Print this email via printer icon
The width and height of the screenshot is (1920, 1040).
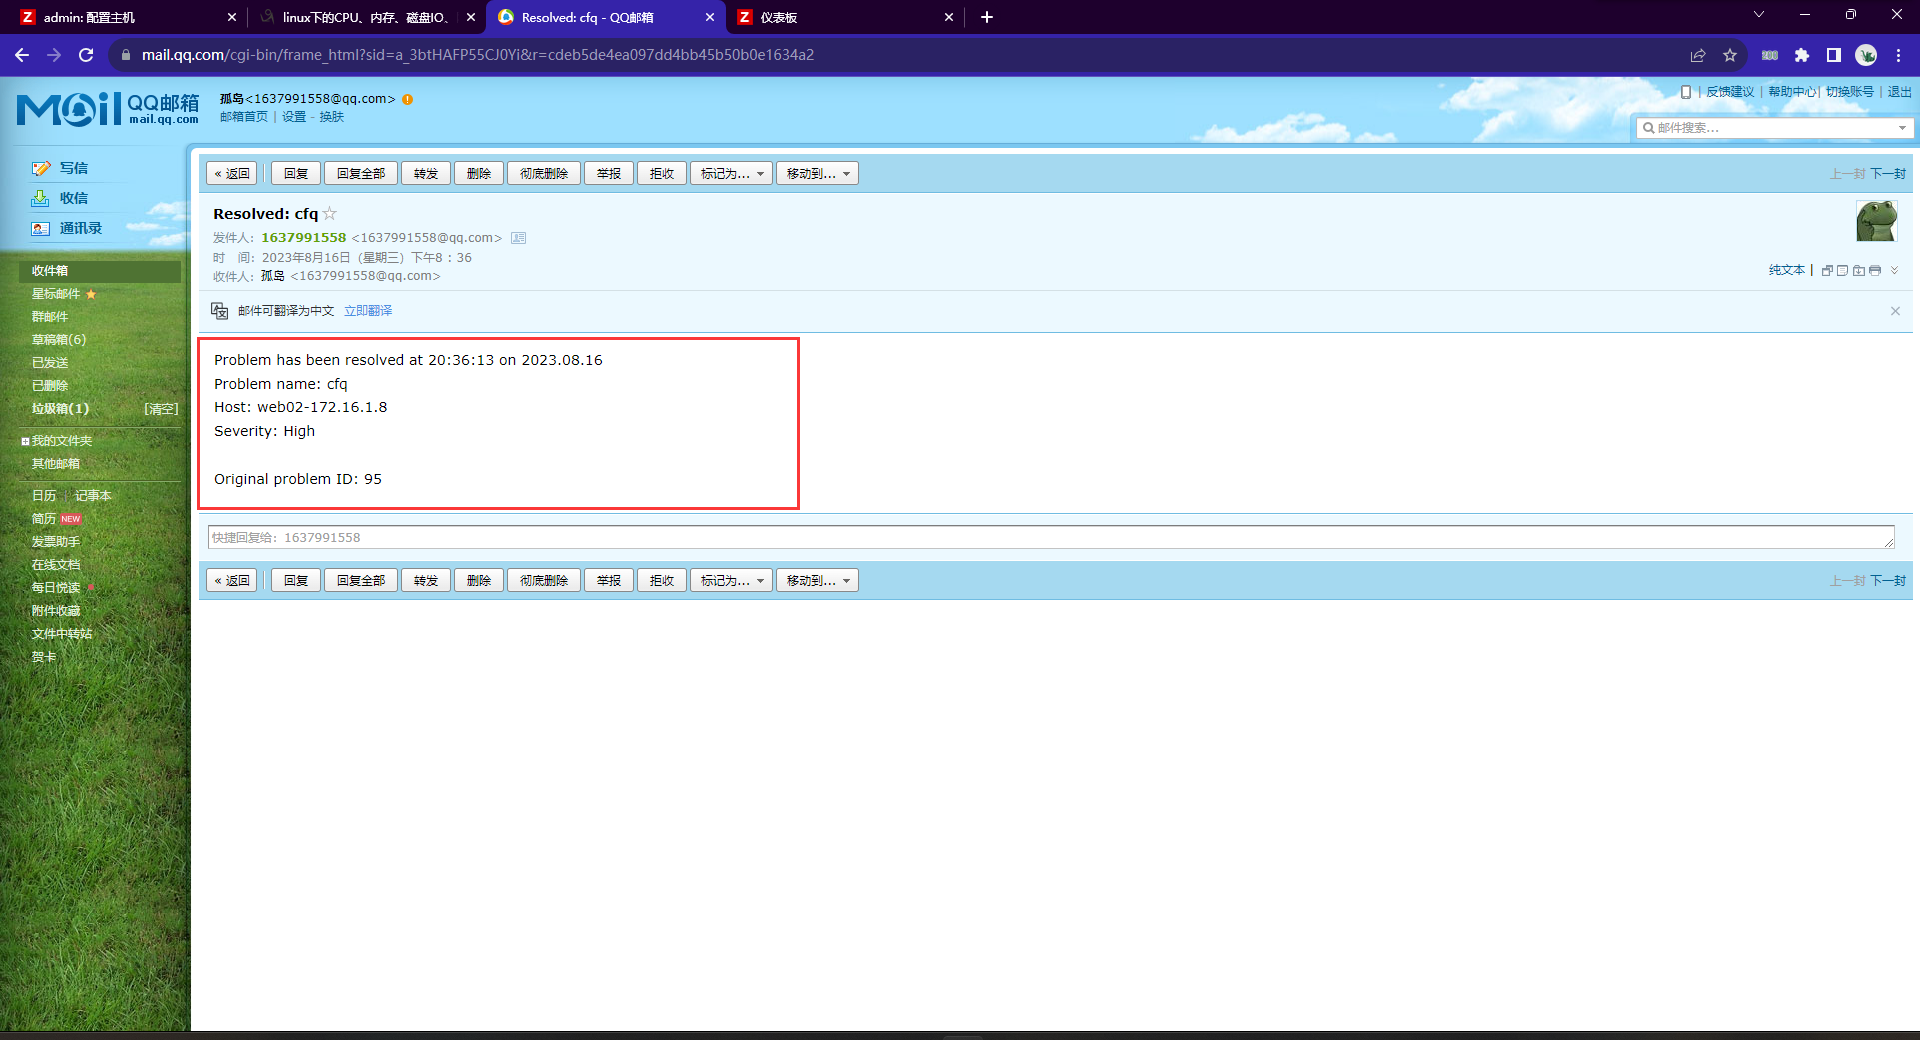pyautogui.click(x=1874, y=270)
